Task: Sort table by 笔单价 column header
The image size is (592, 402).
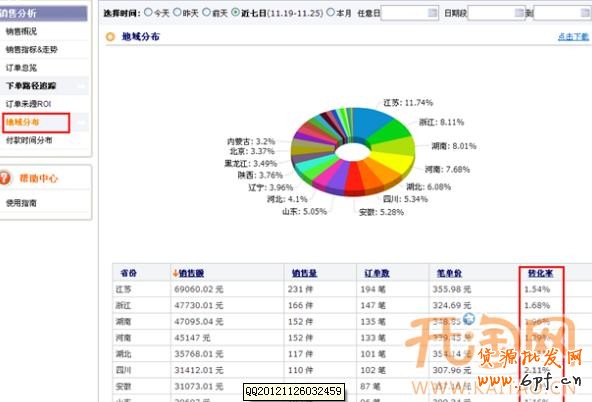Action: click(449, 273)
